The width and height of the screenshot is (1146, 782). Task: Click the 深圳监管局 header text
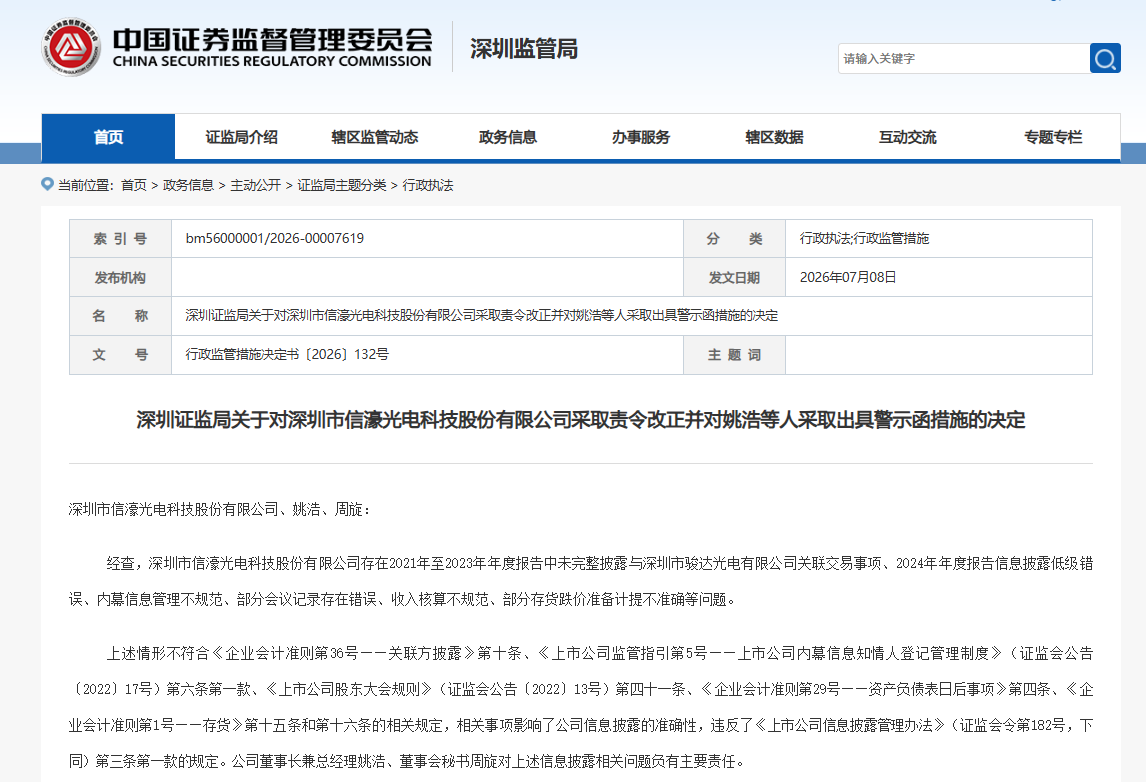click(523, 49)
